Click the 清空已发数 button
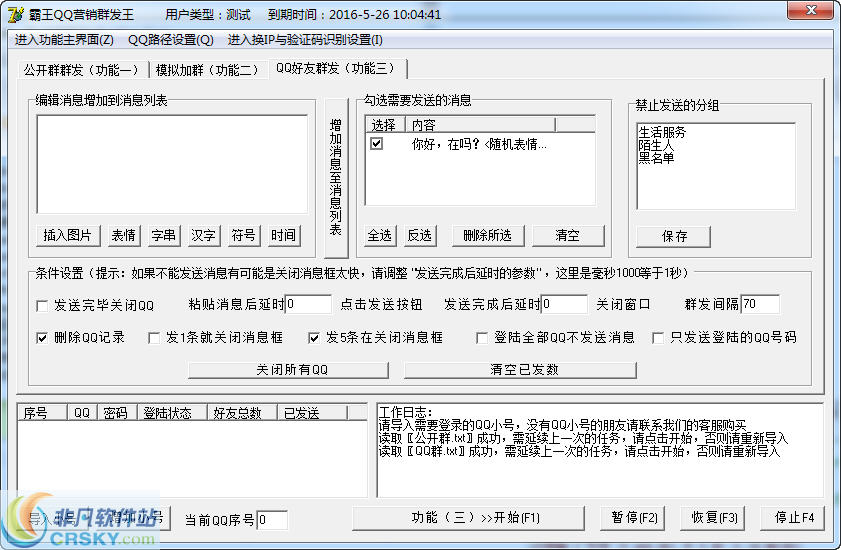The width and height of the screenshot is (841, 550). coord(520,370)
